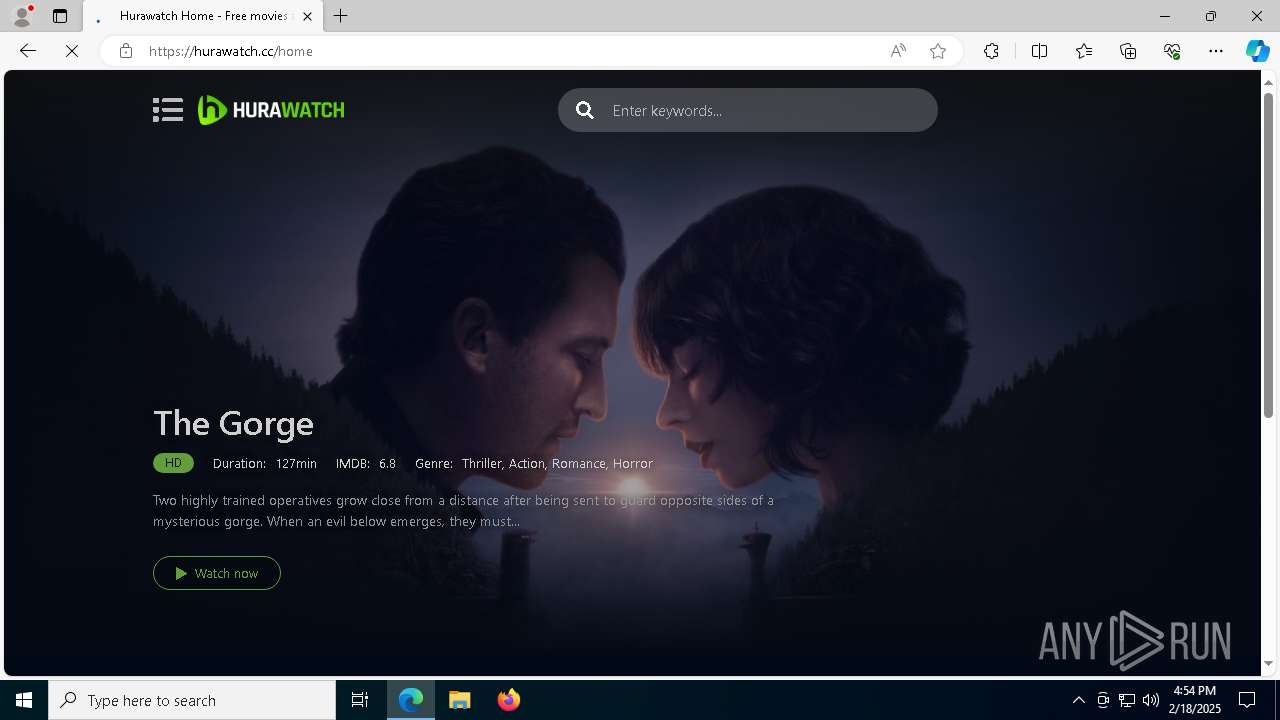Open a new browser tab
The width and height of the screenshot is (1280, 720).
click(x=341, y=16)
